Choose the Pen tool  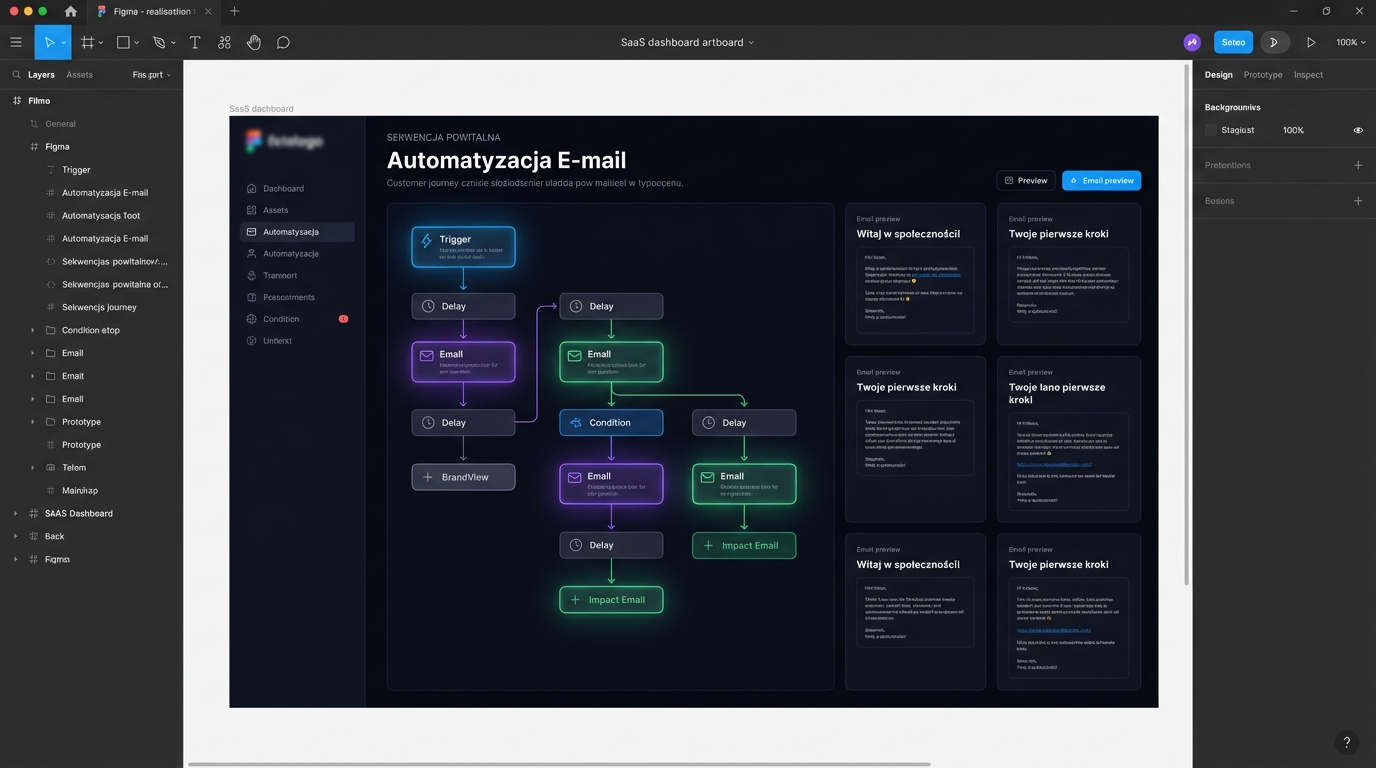(159, 43)
